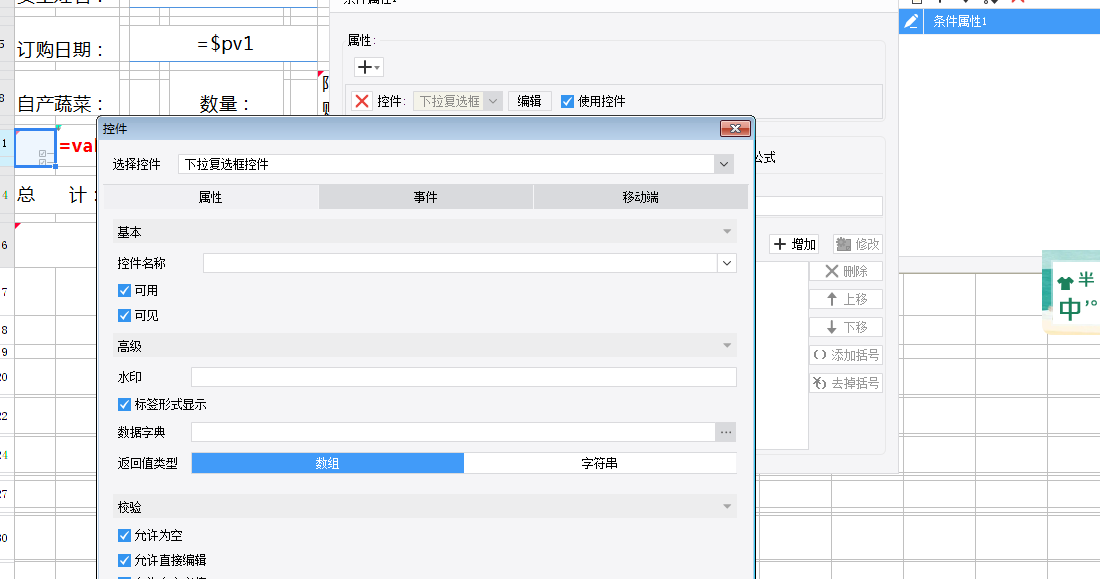The height and width of the screenshot is (579, 1100).
Task: Click the checkbox widget cell in spreadsheet
Action: point(36,147)
